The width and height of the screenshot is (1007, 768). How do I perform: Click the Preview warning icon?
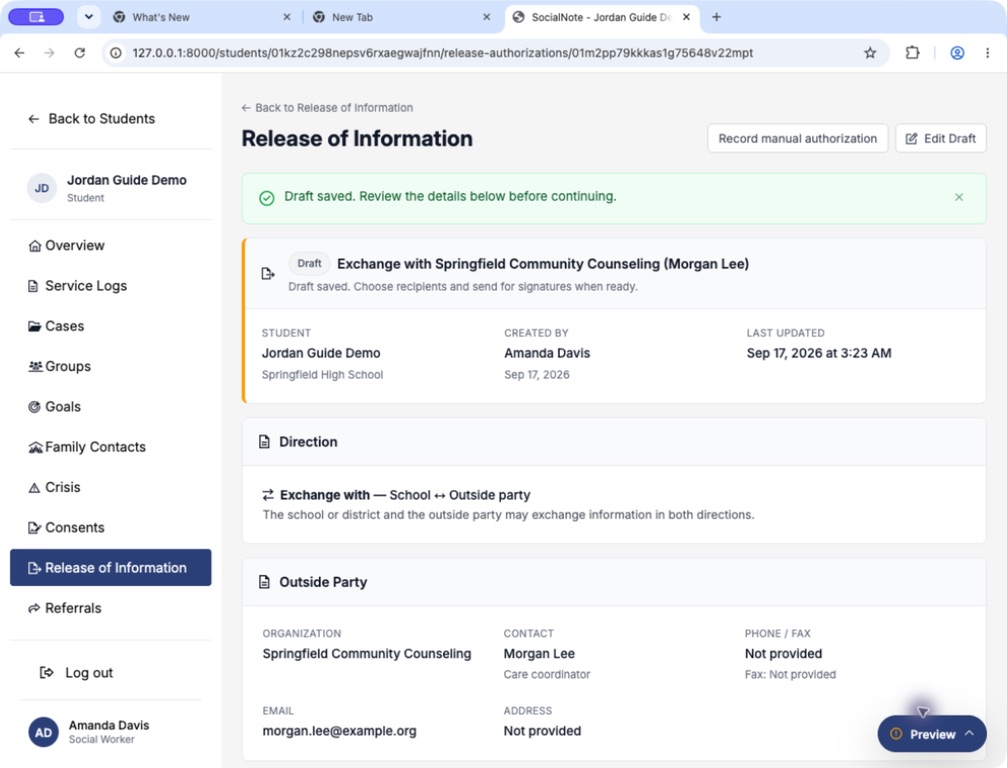tap(896, 734)
